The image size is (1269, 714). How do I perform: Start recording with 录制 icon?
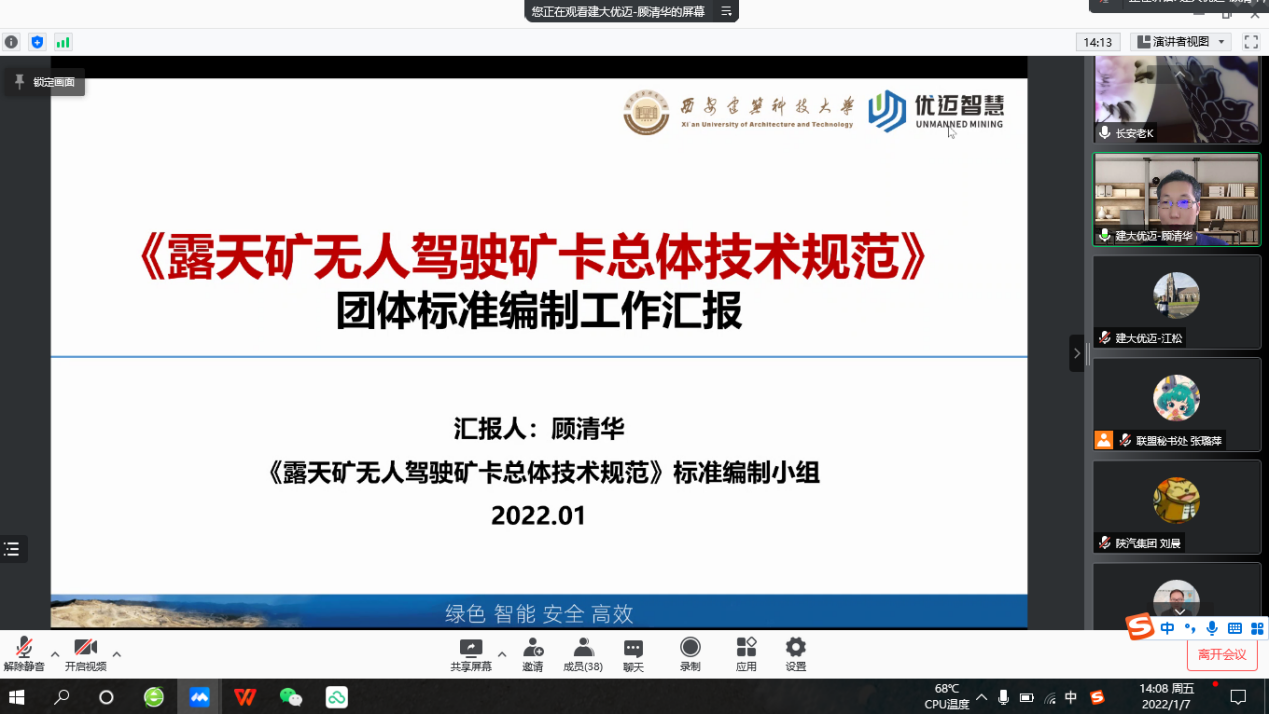(690, 654)
